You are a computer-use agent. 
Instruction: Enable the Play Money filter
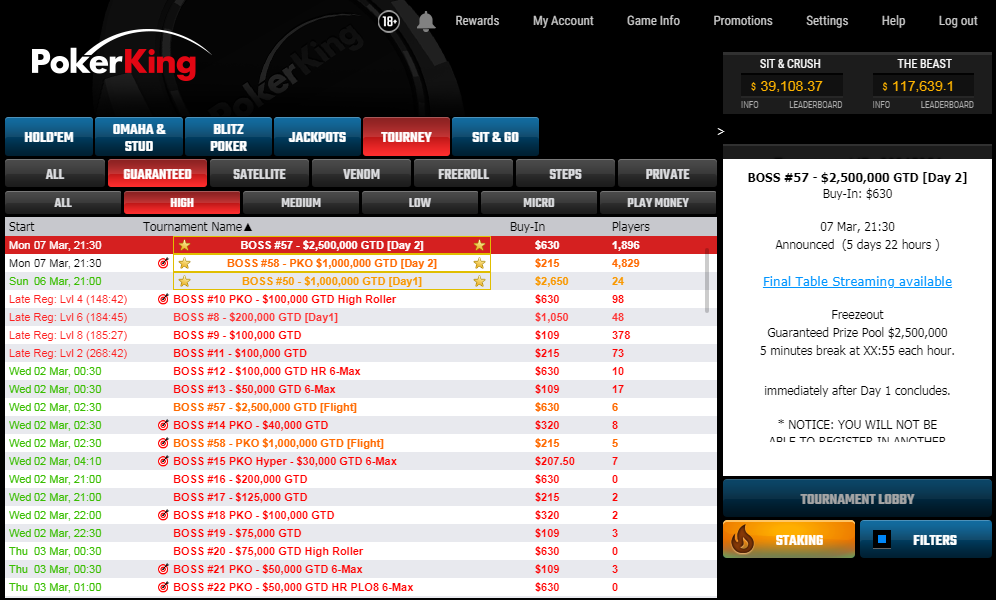657,203
